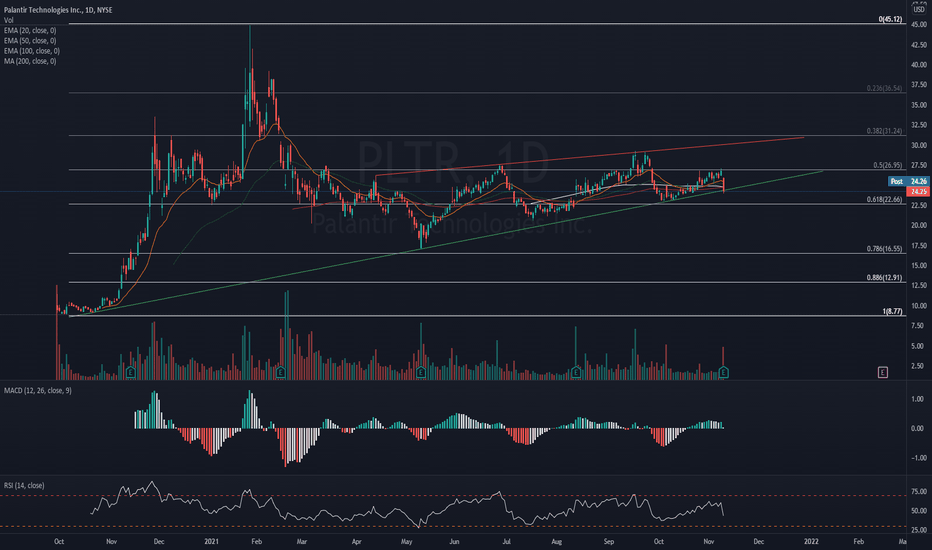Click the Dec label before 2022 on time axis
This screenshot has width=932, height=550.
758,542
